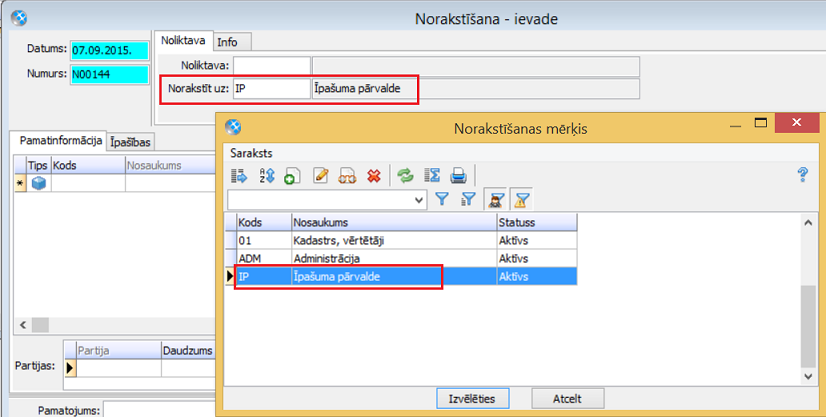
Task: Add a new record with green plus icon
Action: coord(292,175)
